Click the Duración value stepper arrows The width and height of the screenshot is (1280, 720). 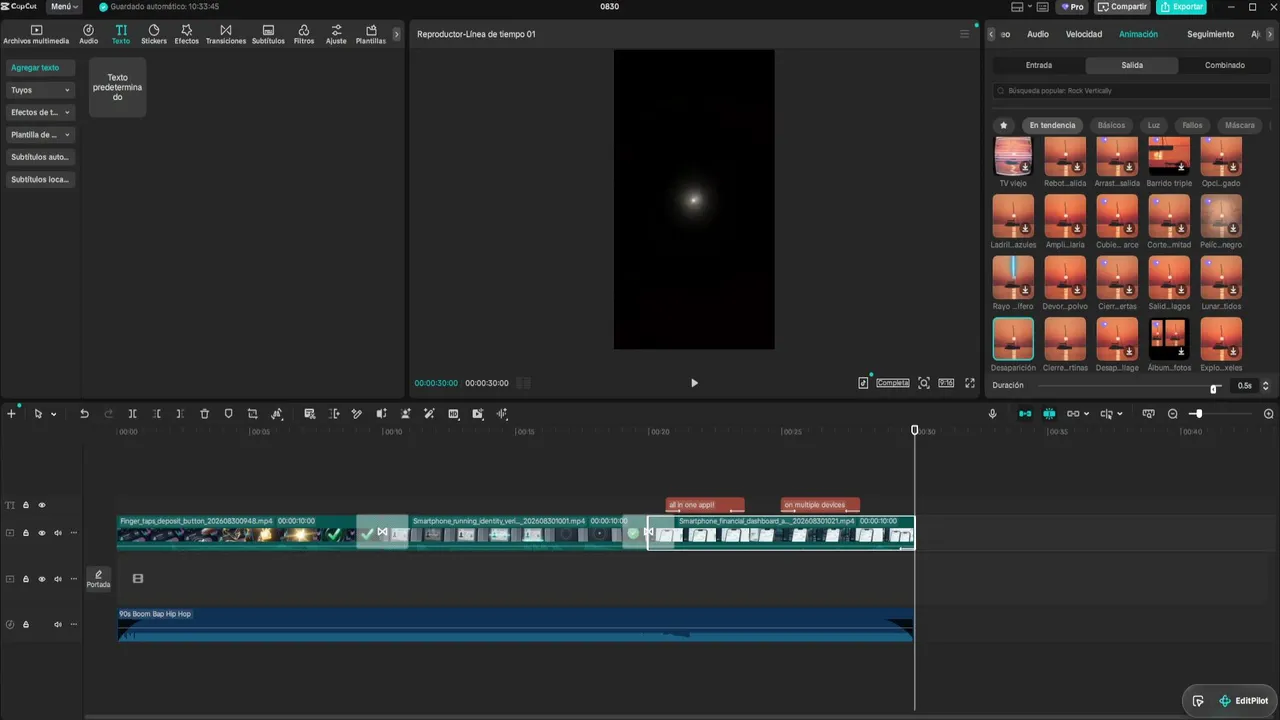point(1266,386)
